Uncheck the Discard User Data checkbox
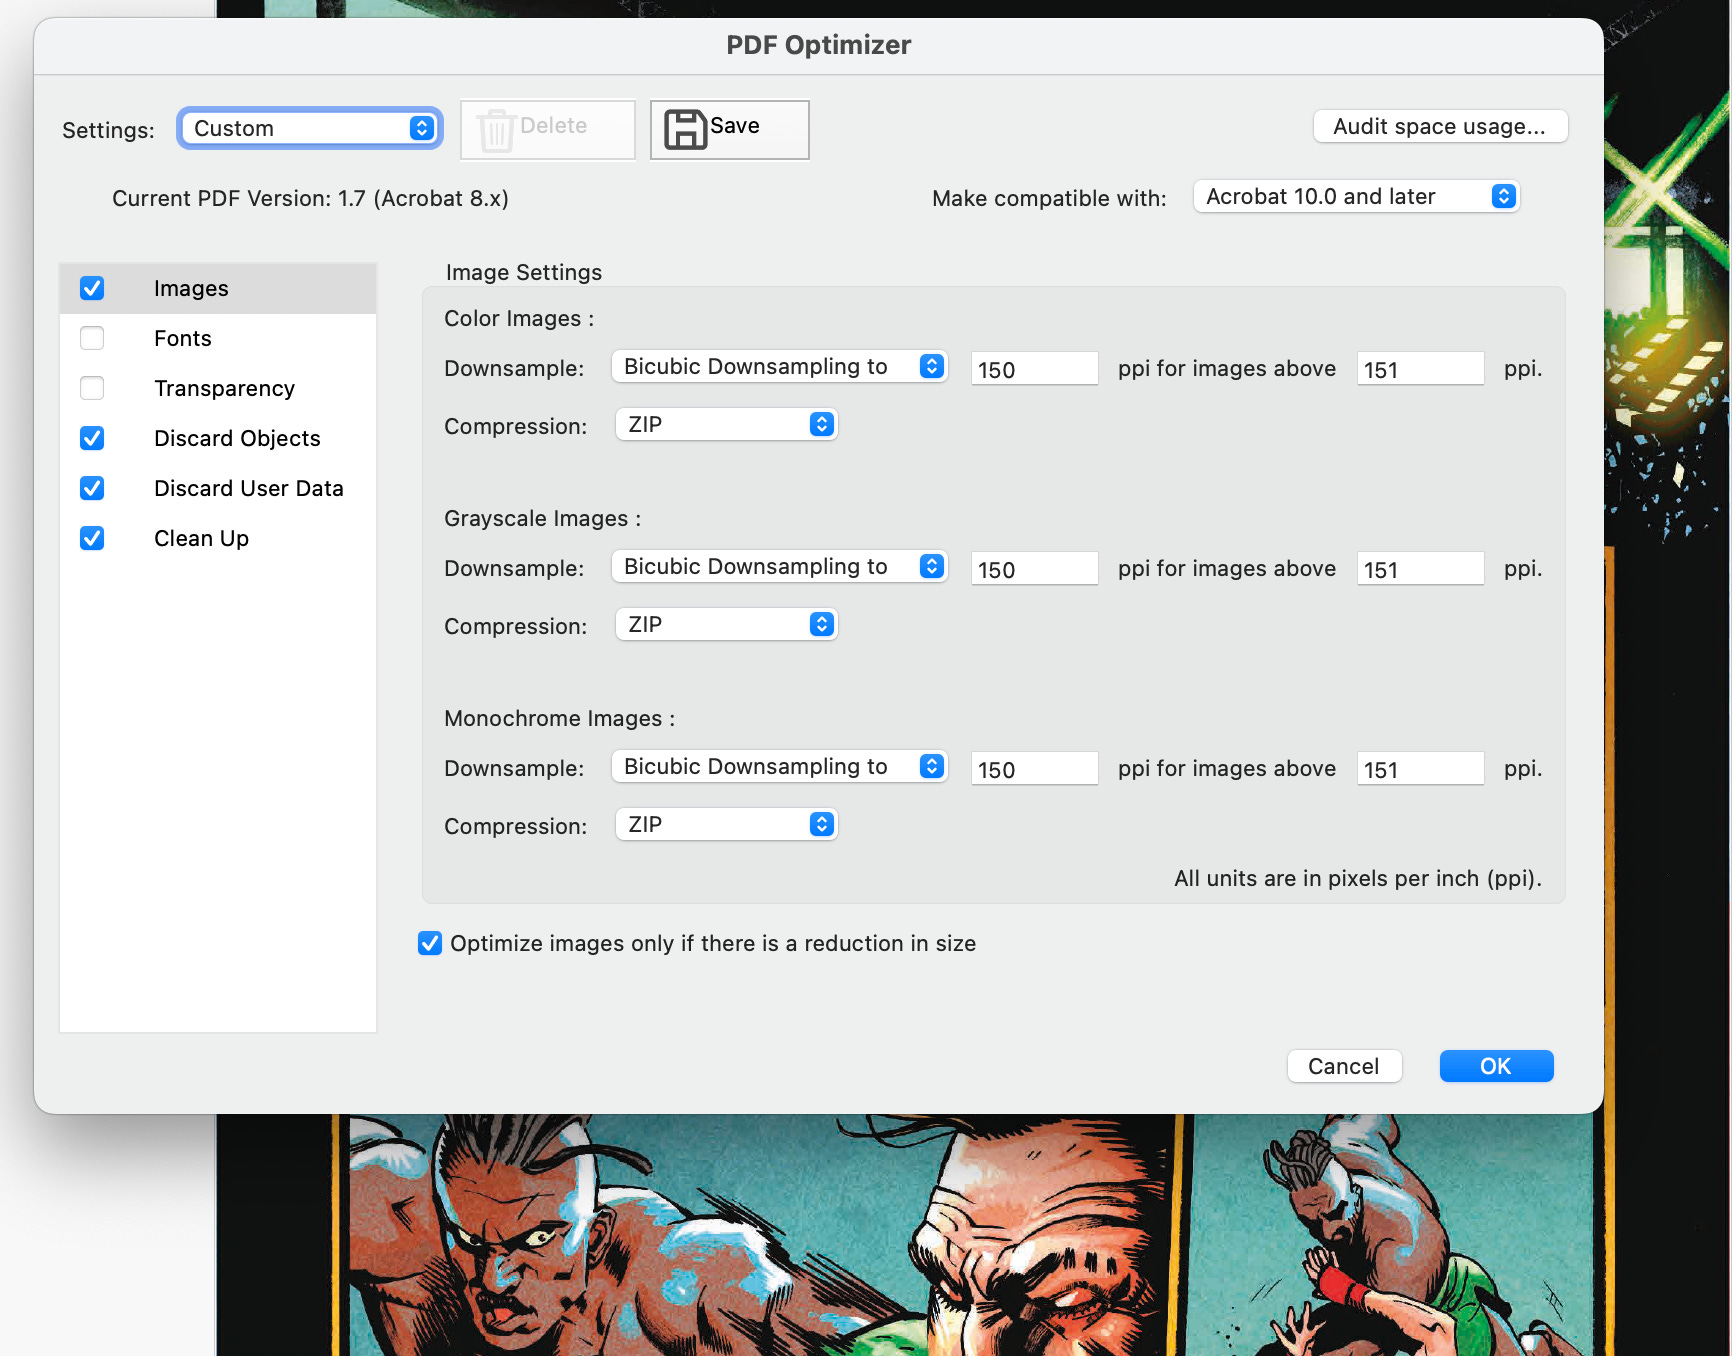Screen dimensions: 1732x1356 coord(92,488)
